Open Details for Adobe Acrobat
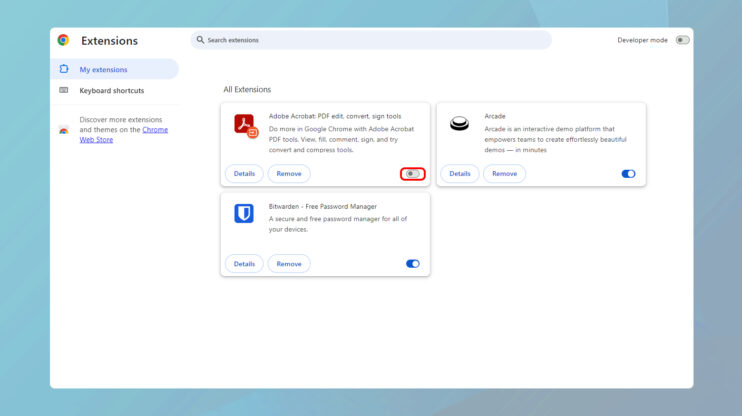 click(244, 174)
